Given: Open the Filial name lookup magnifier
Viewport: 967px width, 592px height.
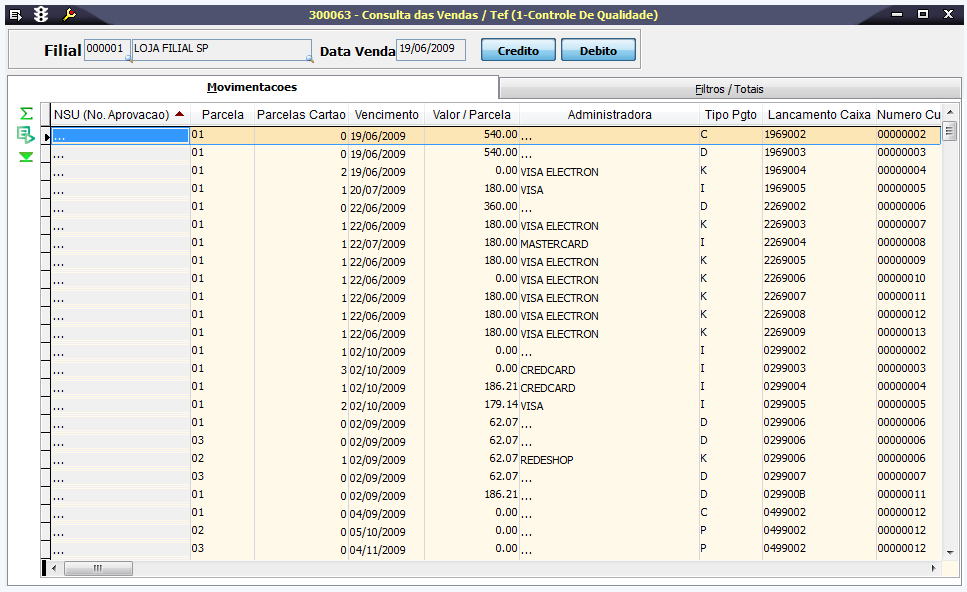Looking at the screenshot, I should tap(309, 59).
